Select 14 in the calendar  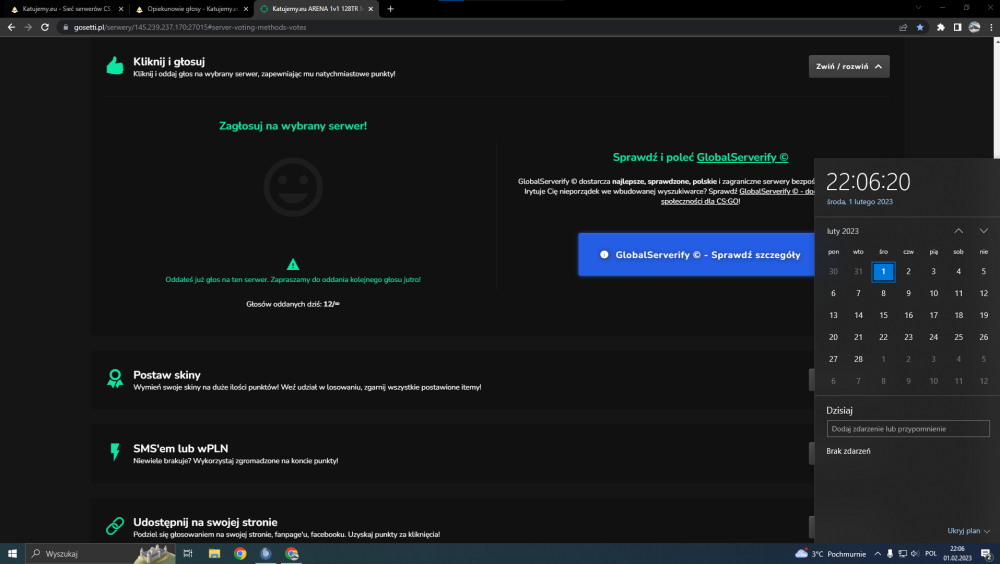point(858,315)
